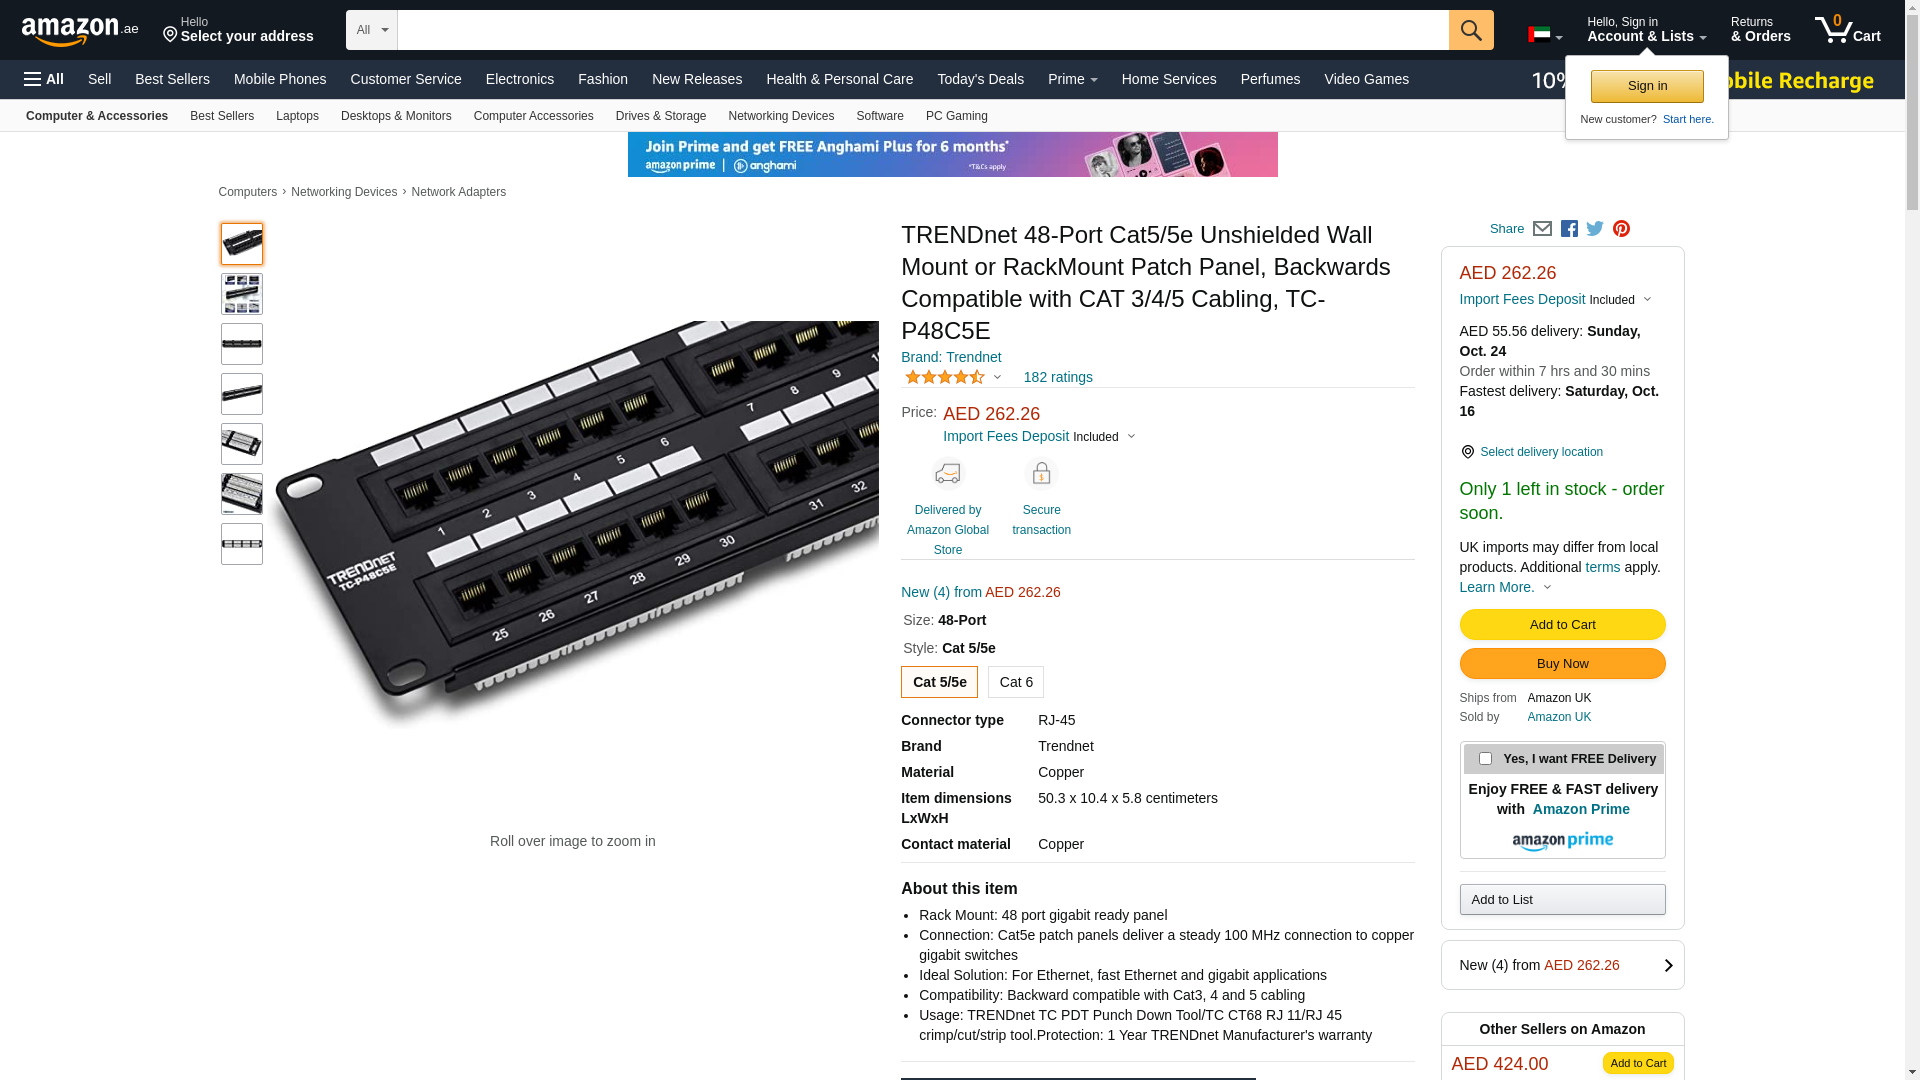Screen dimensions: 1920x1080
Task: Select the Cat 5/5e style option
Action: coord(939,682)
